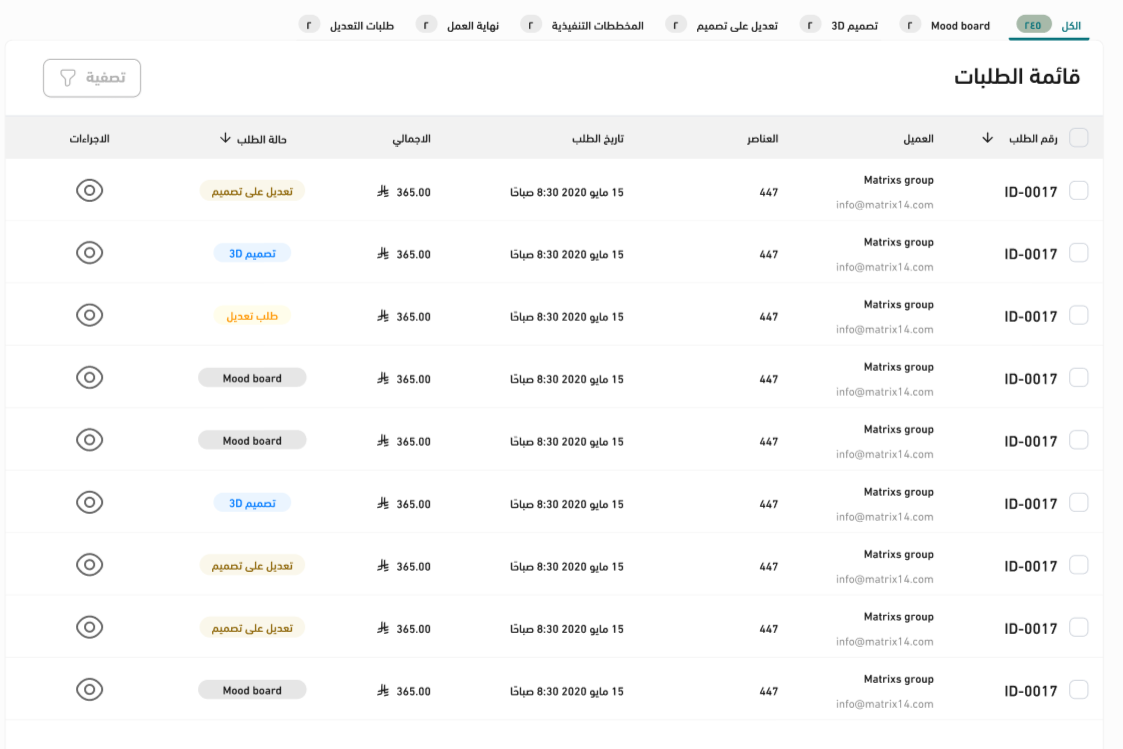The image size is (1123, 749).
Task: Open the نهاية العمل tab
Action: [x=472, y=25]
